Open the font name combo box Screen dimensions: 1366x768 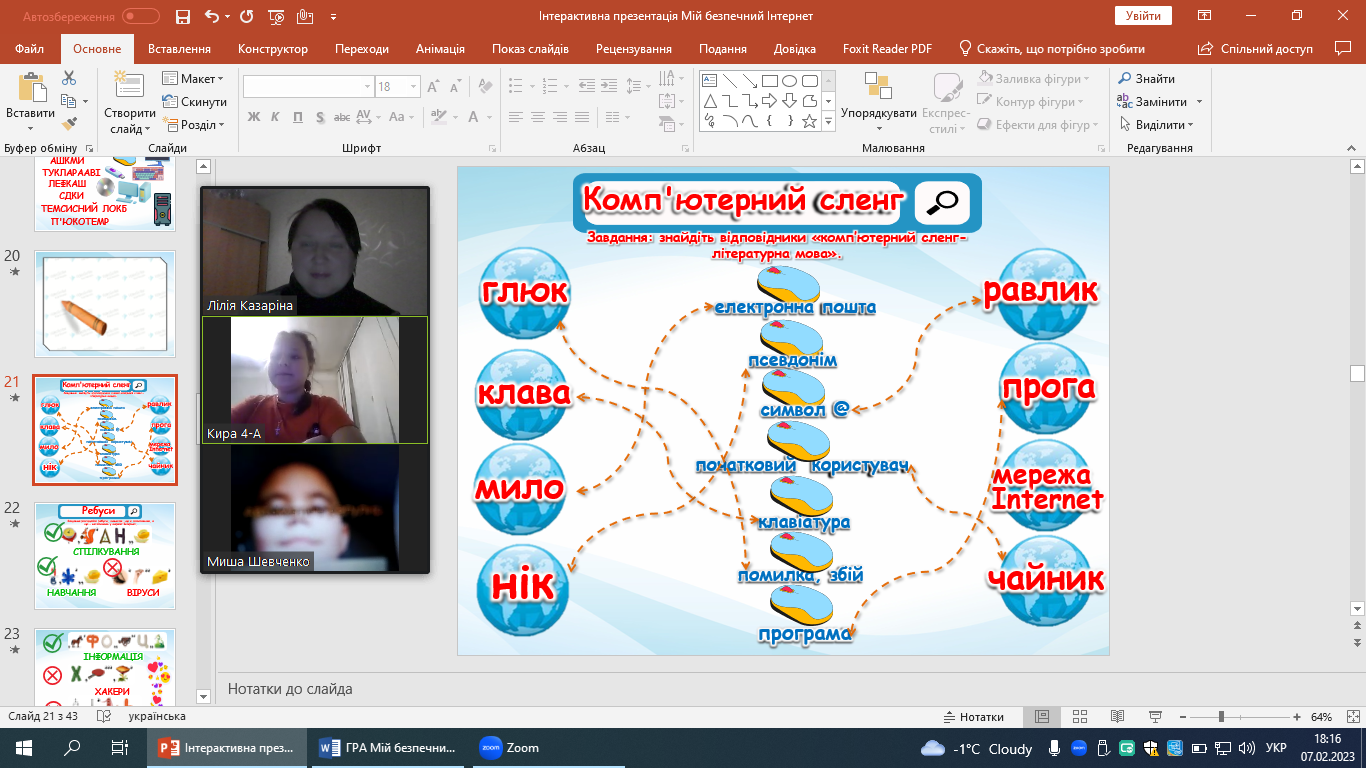coord(308,87)
